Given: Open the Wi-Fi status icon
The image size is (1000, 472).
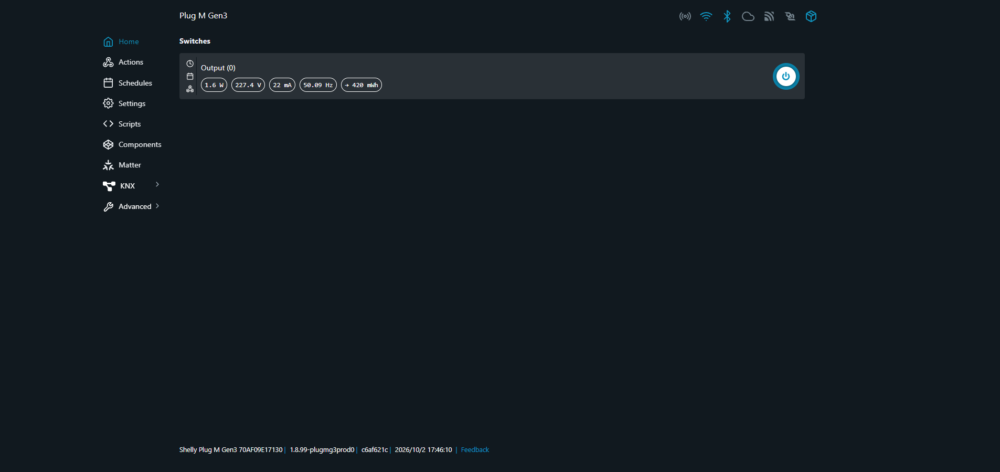Looking at the screenshot, I should [706, 17].
